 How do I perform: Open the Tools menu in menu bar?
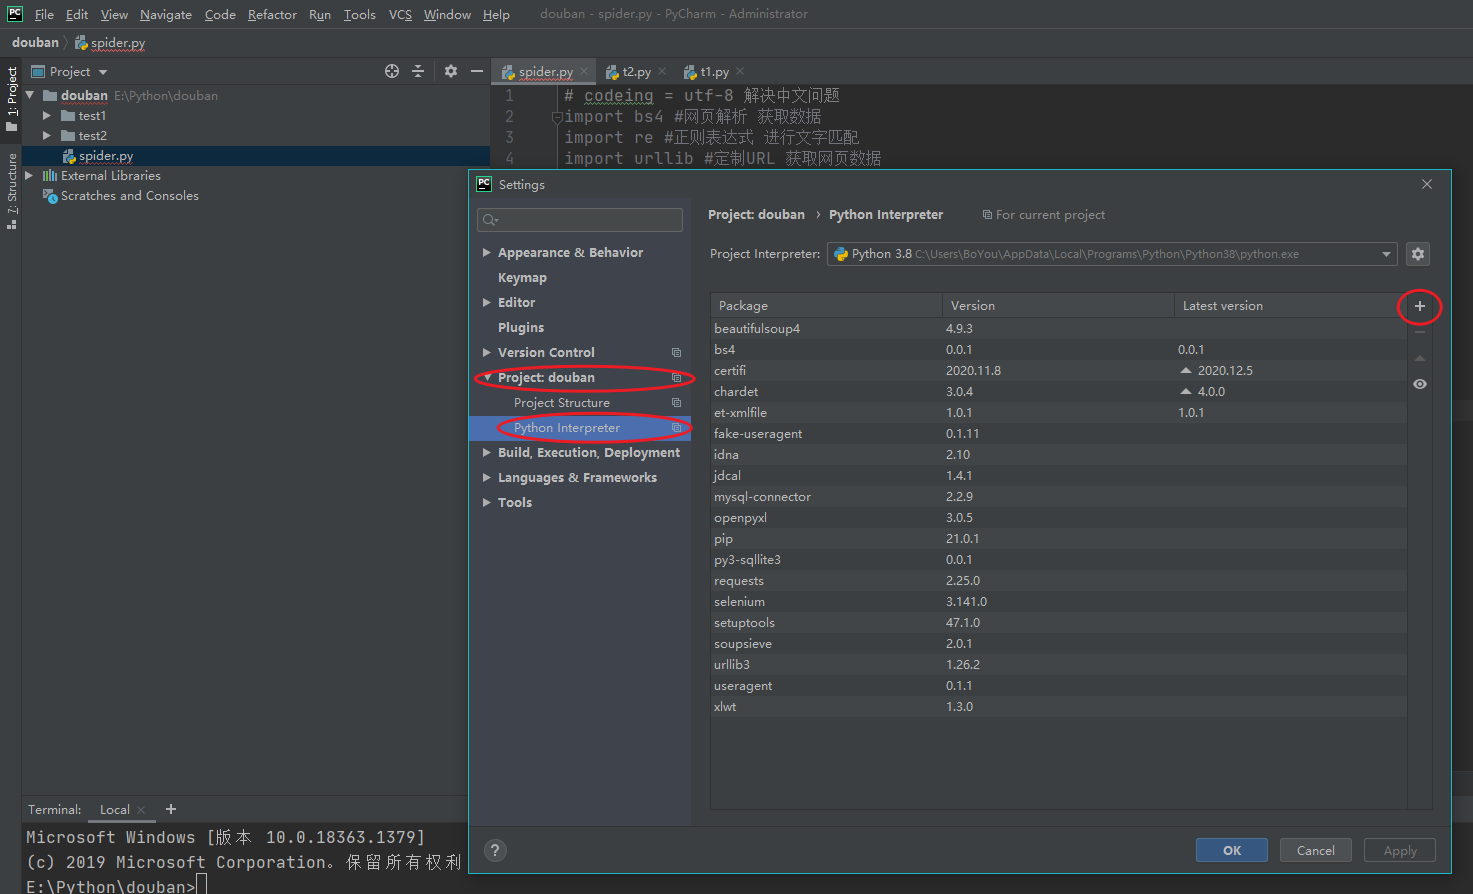(359, 14)
